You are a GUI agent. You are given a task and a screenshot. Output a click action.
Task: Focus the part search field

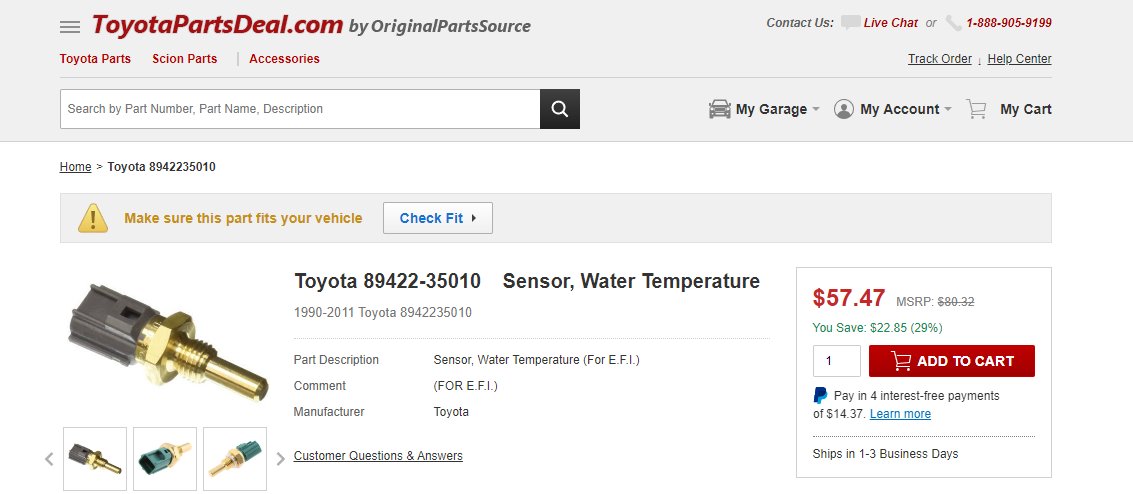pos(300,109)
